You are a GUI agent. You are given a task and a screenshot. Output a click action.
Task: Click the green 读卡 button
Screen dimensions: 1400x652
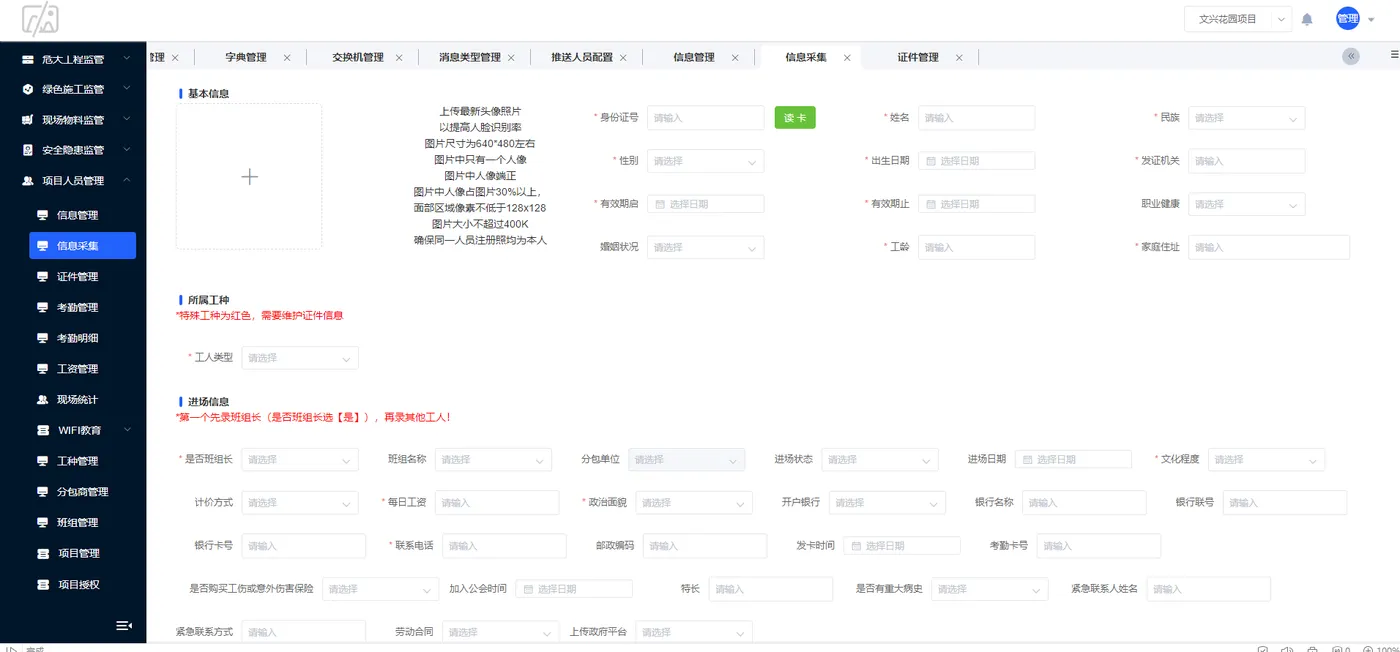click(x=794, y=117)
